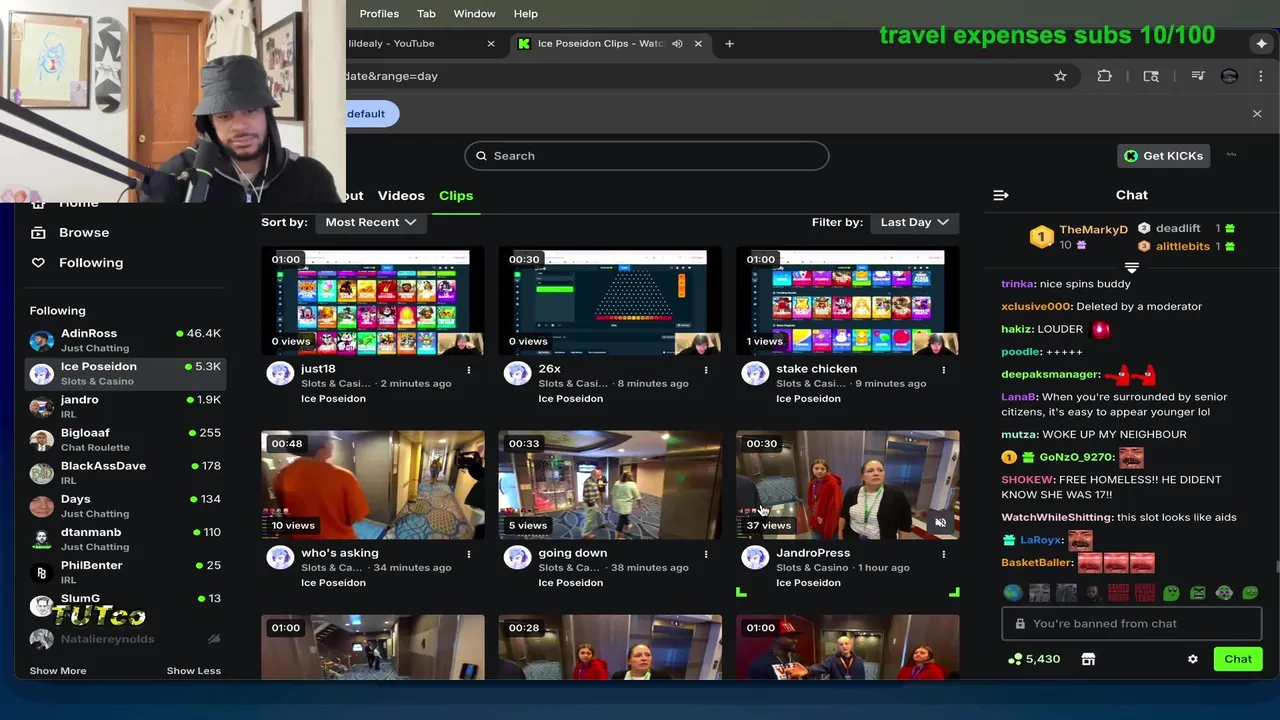
Task: Open options menu for 'JandroPress' clip
Action: pos(943,554)
